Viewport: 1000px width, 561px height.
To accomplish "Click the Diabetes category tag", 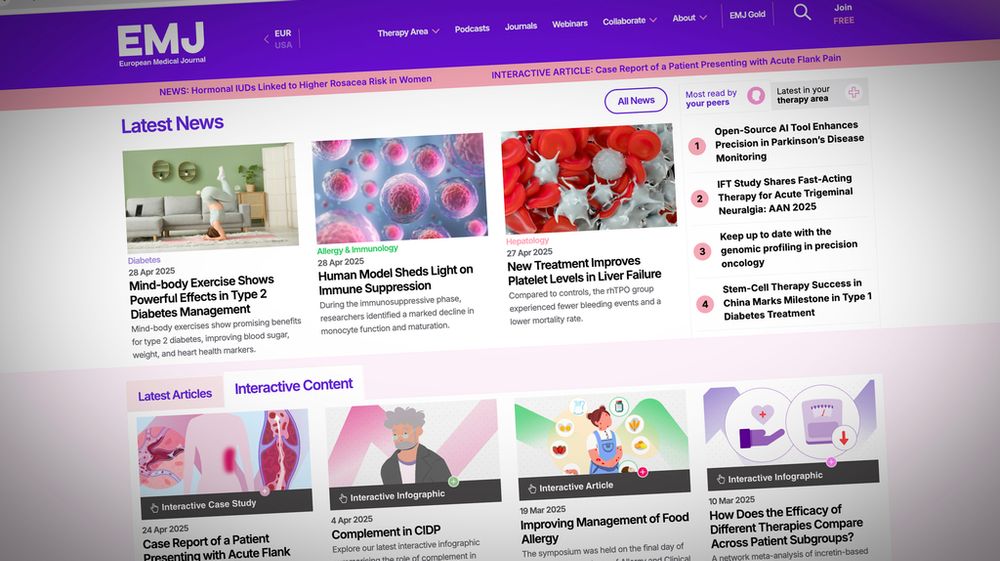I will click(144, 260).
